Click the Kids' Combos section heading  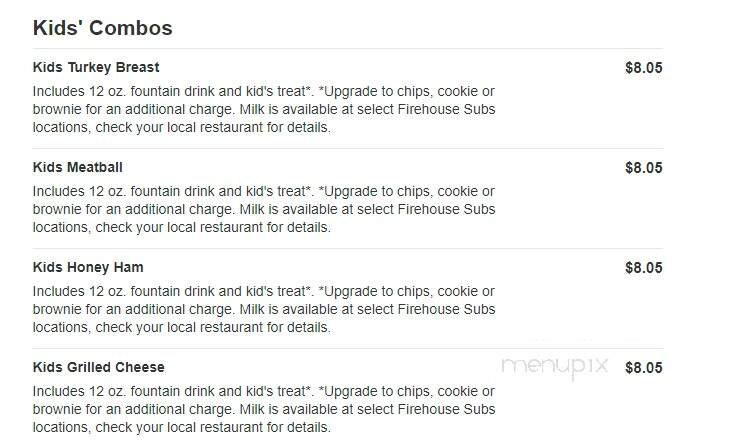[x=102, y=28]
